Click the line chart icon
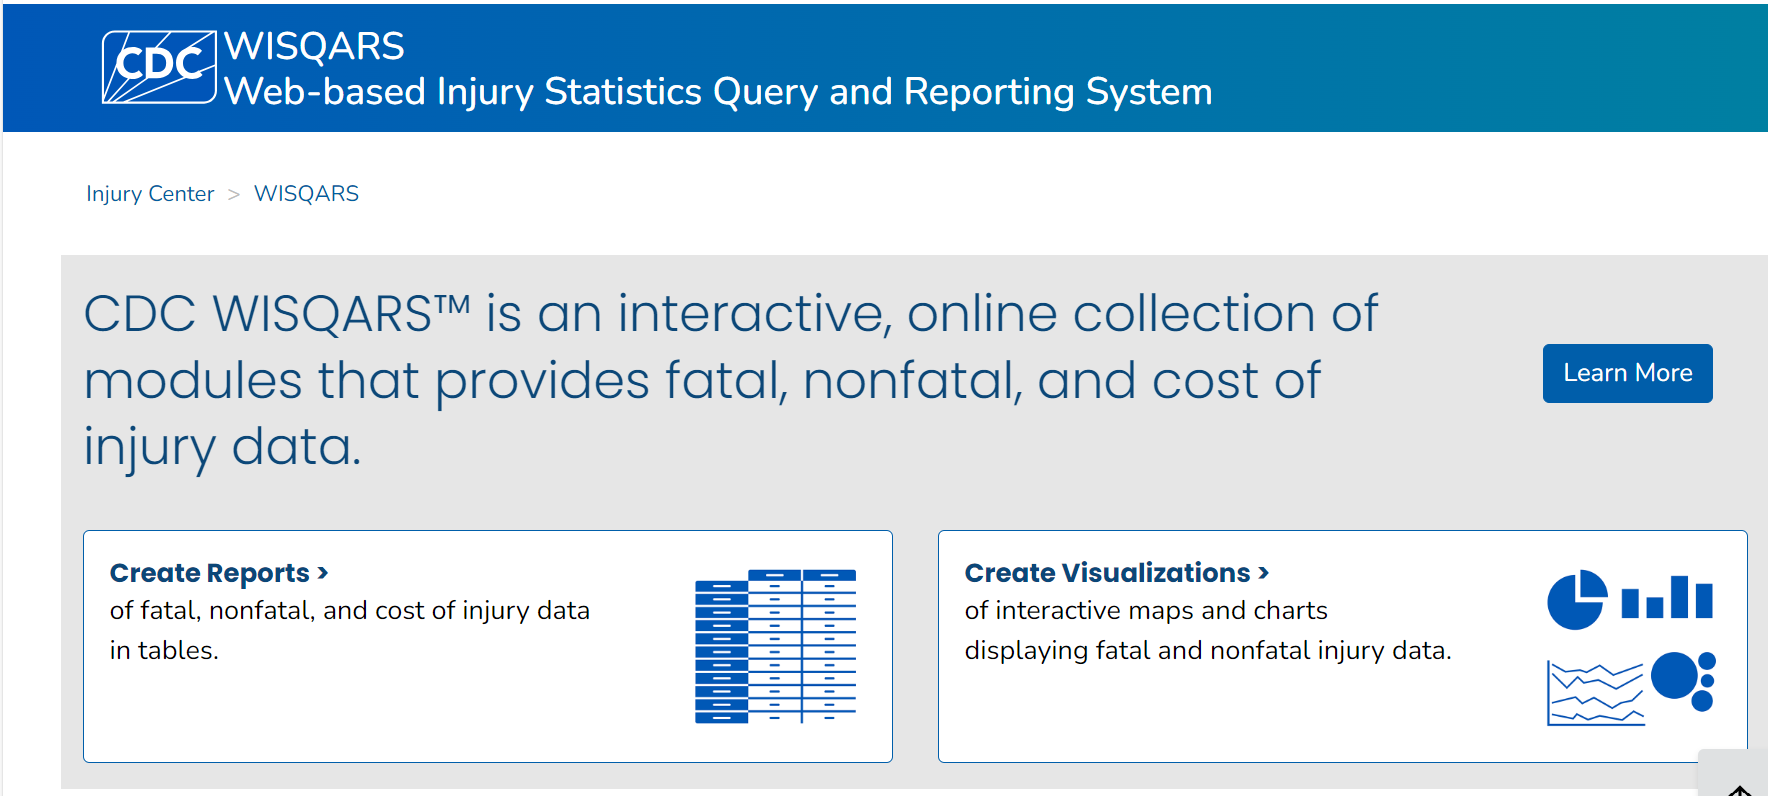 [x=1595, y=693]
